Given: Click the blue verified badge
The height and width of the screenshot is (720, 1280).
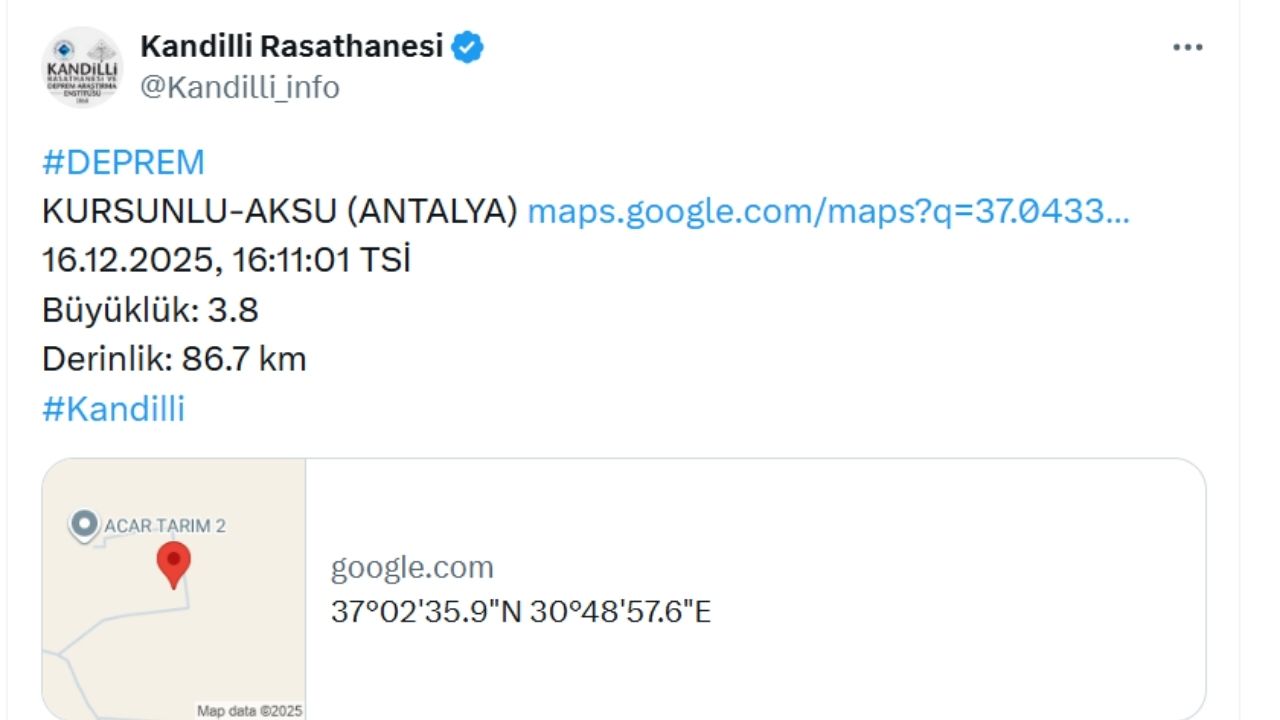Looking at the screenshot, I should coord(467,47).
